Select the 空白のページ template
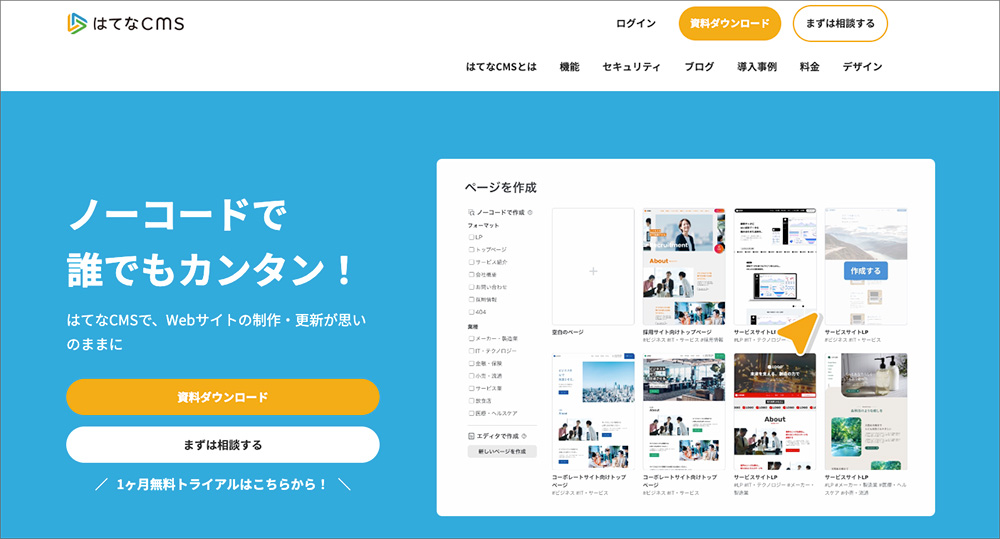Image resolution: width=1000 pixels, height=539 pixels. (593, 267)
